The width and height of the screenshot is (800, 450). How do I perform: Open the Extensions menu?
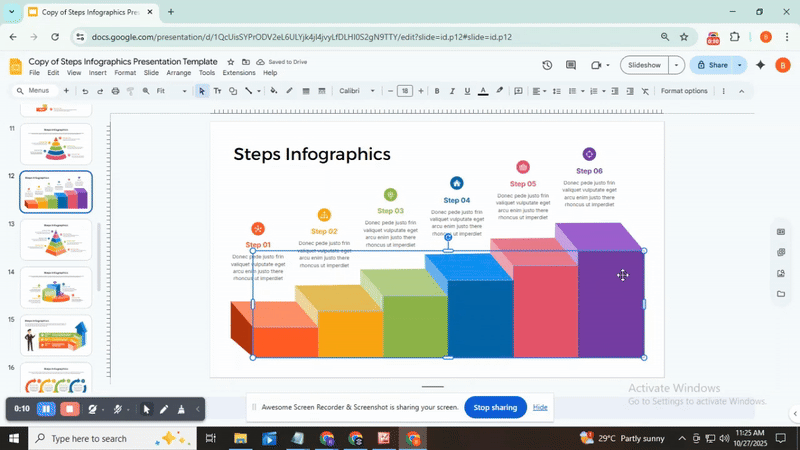click(x=238, y=73)
